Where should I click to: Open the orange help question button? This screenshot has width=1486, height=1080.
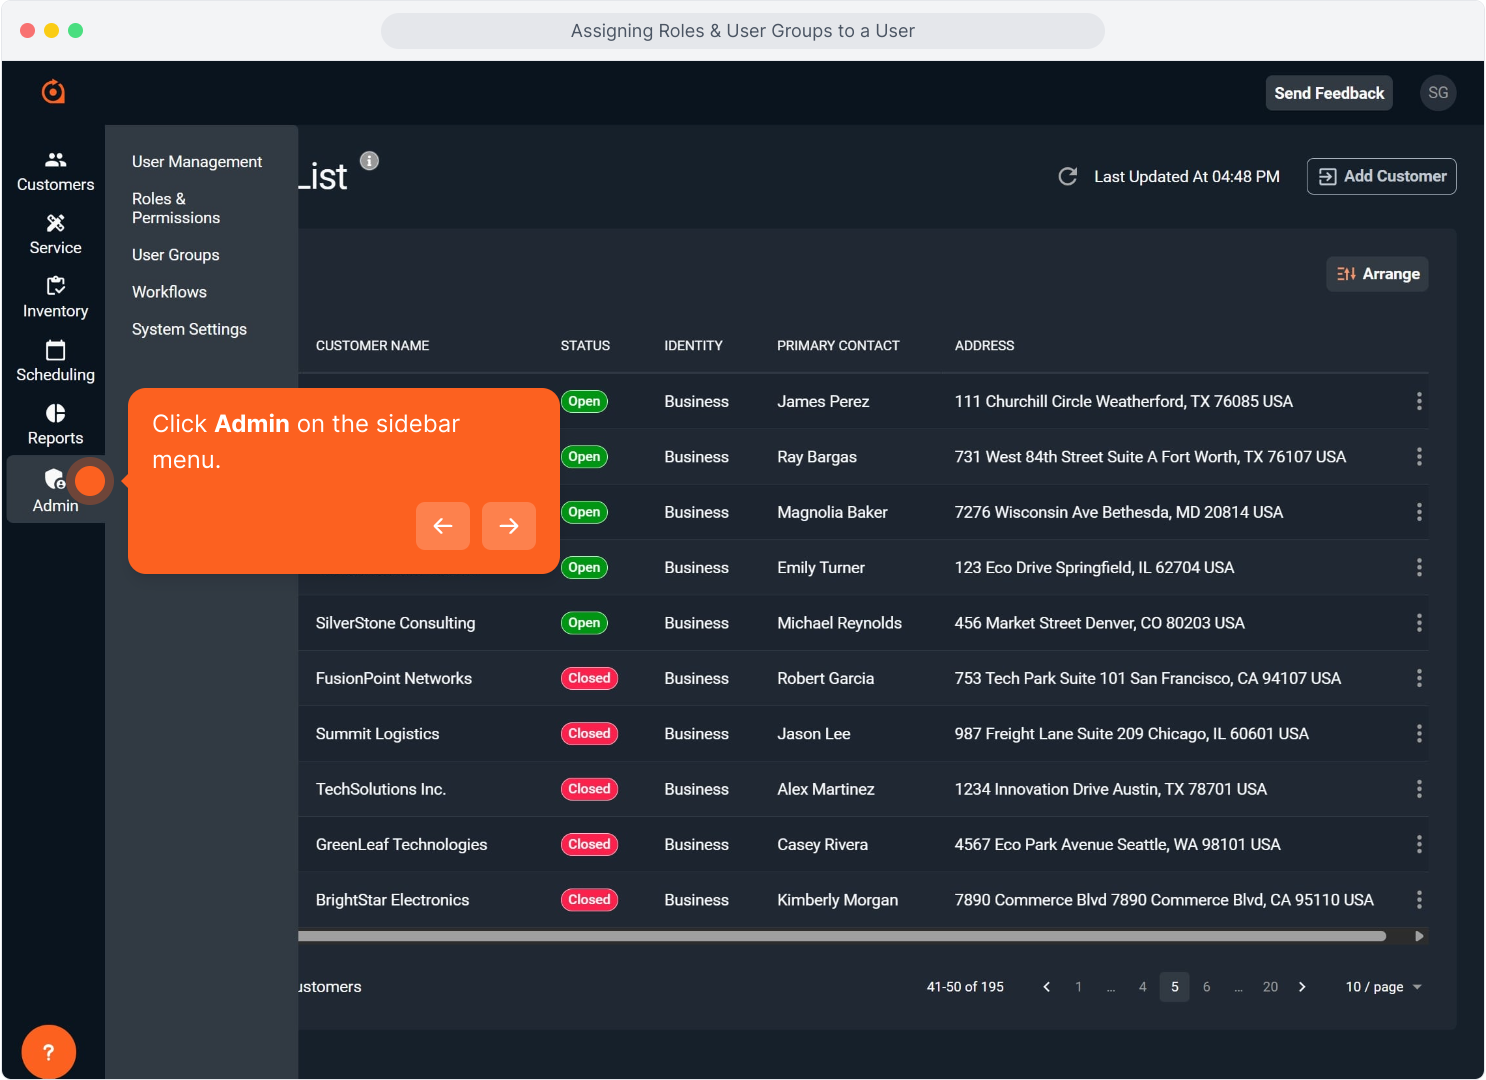[x=48, y=1052]
